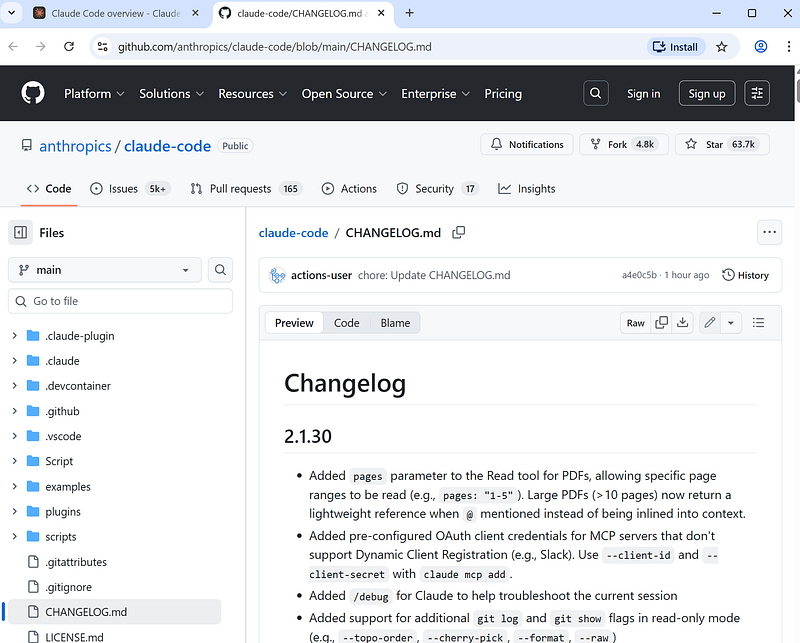Copy the CHANGELOG.md path icon
800x643 pixels.
pyautogui.click(x=459, y=233)
